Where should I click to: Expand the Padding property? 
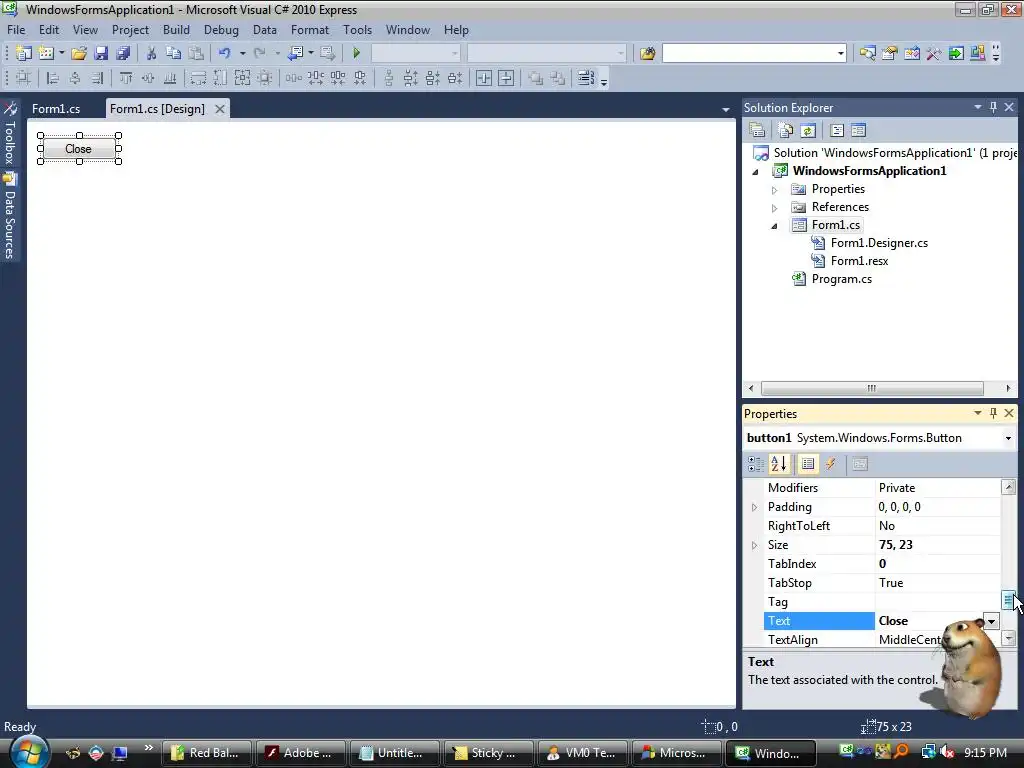[754, 507]
